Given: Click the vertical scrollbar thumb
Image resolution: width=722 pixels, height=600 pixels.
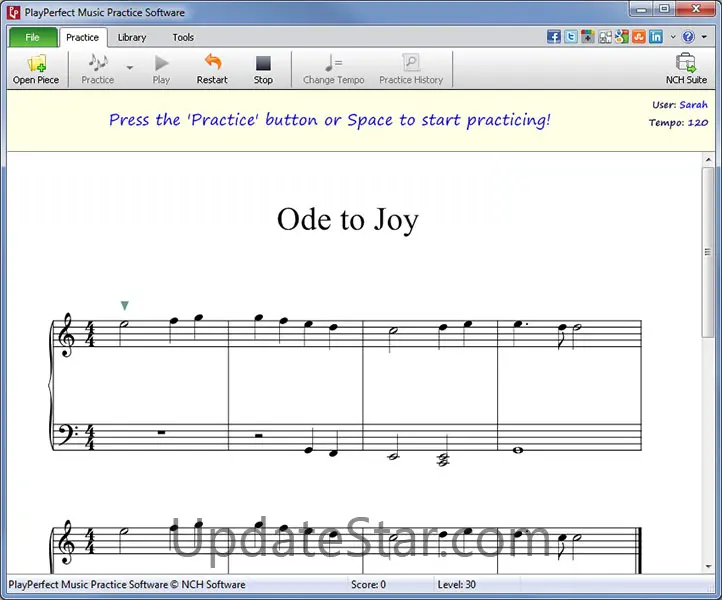Looking at the screenshot, I should [708, 252].
